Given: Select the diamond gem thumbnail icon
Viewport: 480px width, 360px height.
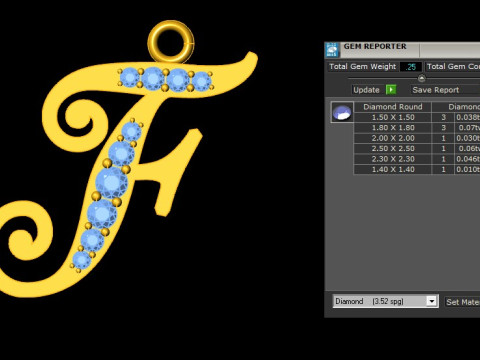Looking at the screenshot, I should tap(342, 112).
